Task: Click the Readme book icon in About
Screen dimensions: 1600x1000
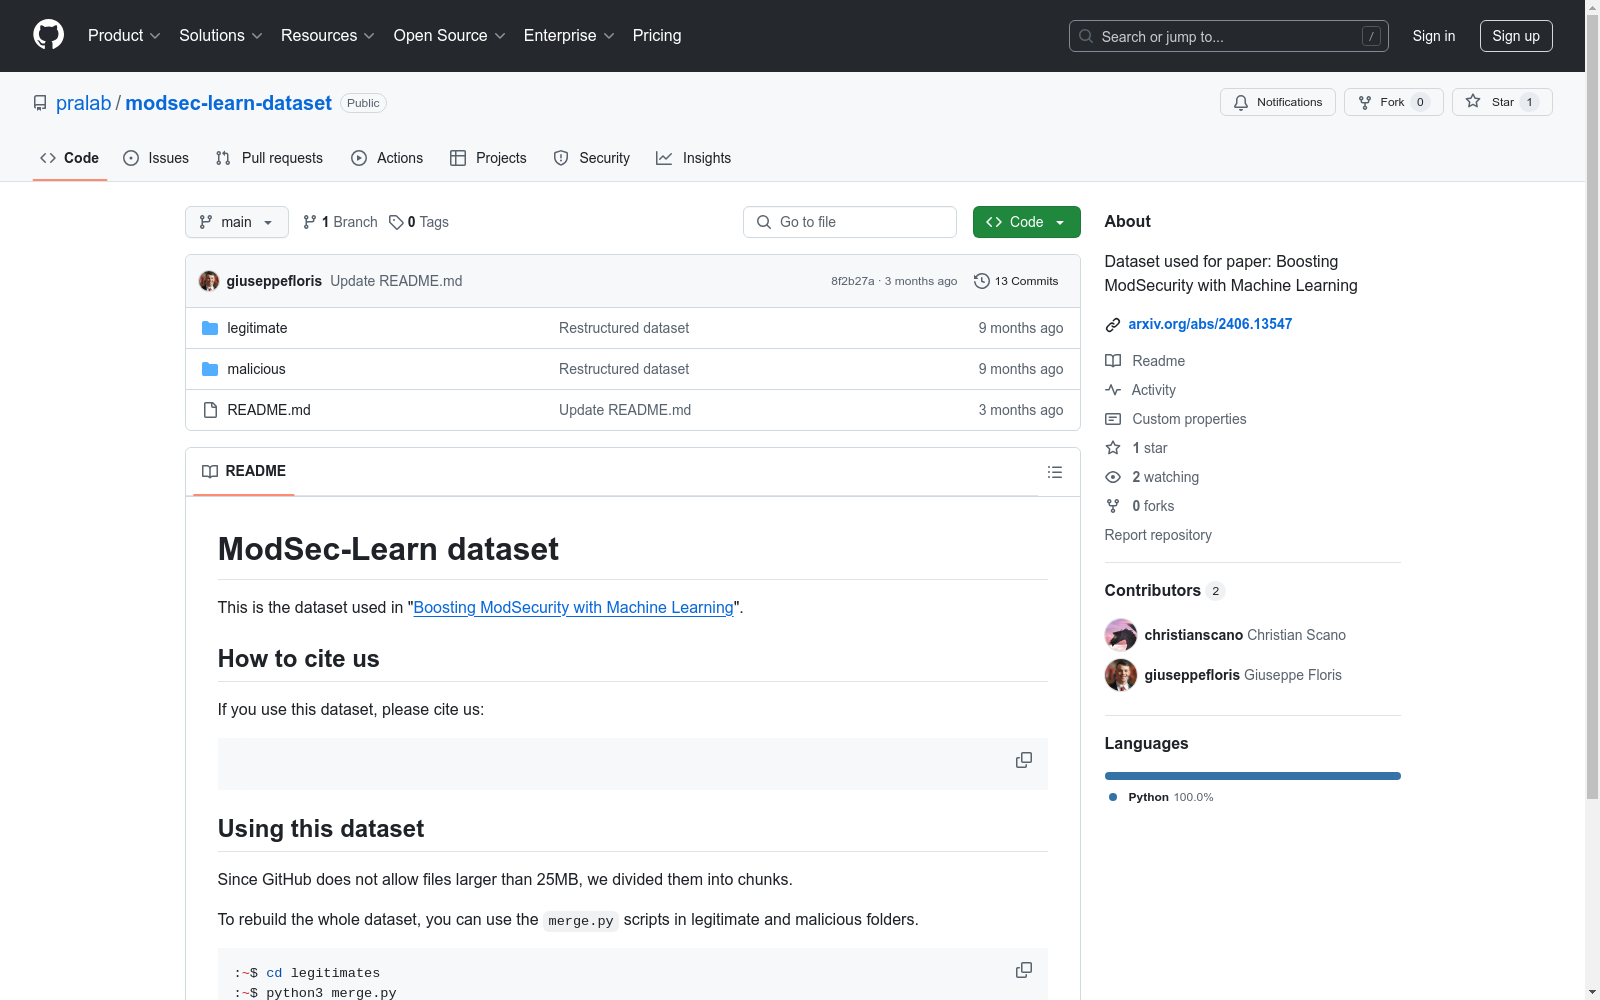Action: [x=1113, y=361]
